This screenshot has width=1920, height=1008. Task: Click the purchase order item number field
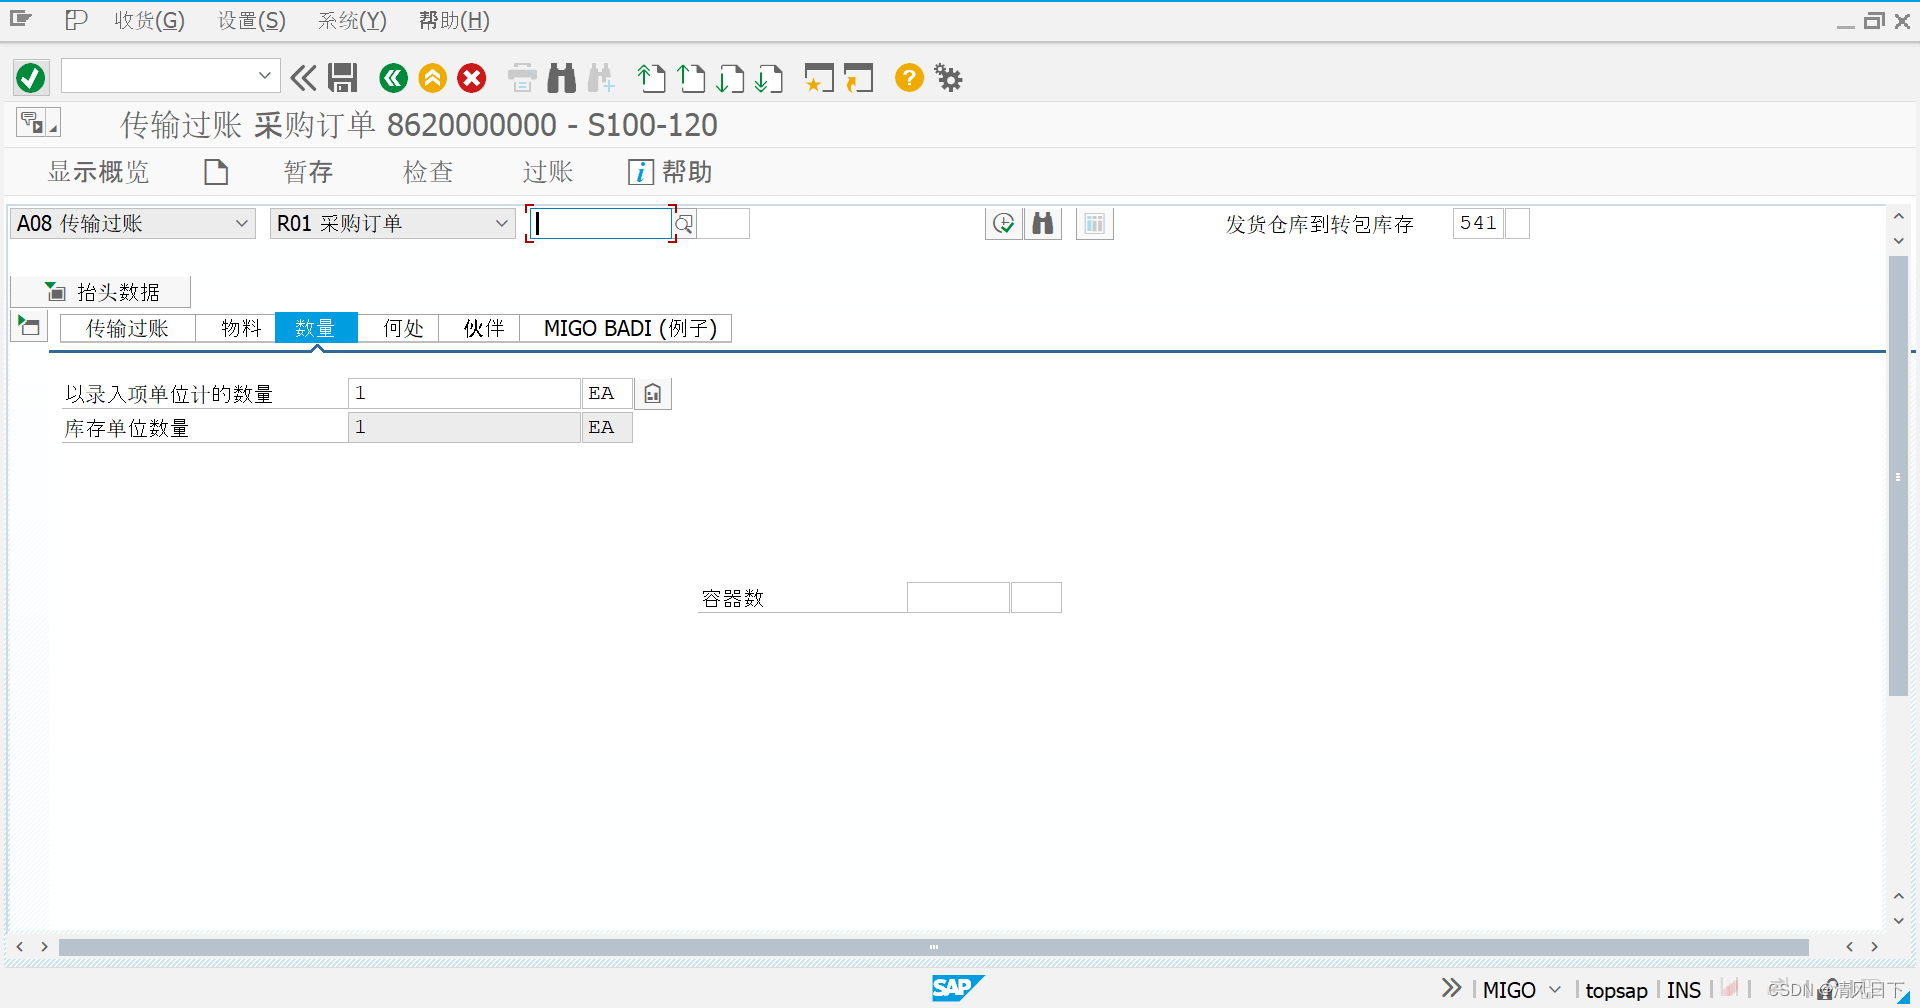tap(723, 223)
